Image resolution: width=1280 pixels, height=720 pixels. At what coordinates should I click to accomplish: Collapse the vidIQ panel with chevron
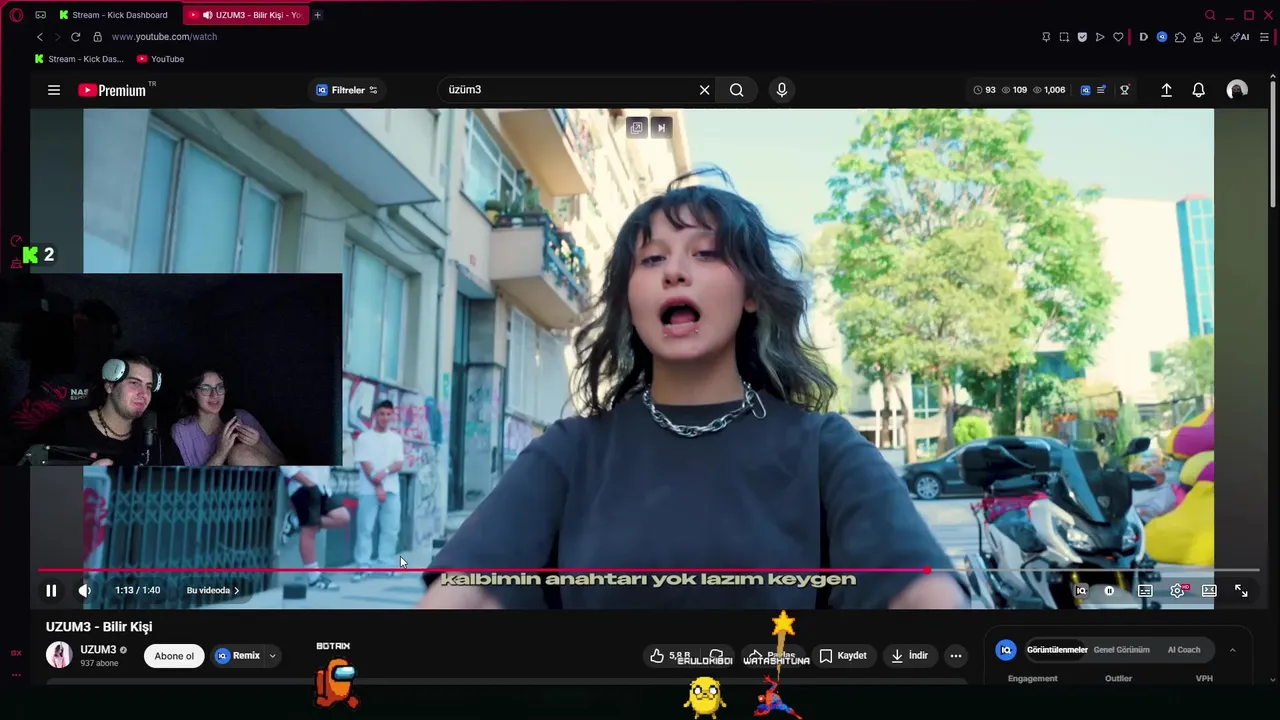[1232, 650]
